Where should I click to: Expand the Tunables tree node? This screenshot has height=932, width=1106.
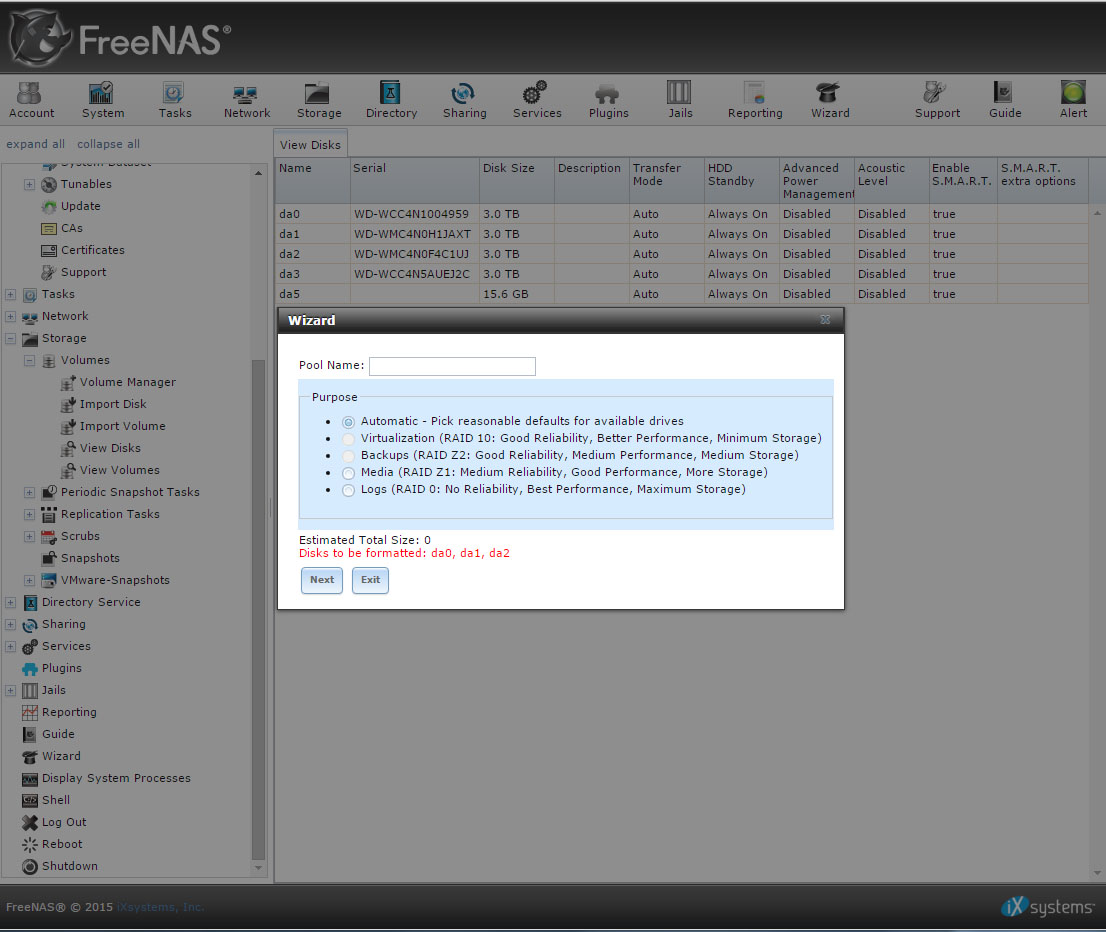click(x=29, y=184)
